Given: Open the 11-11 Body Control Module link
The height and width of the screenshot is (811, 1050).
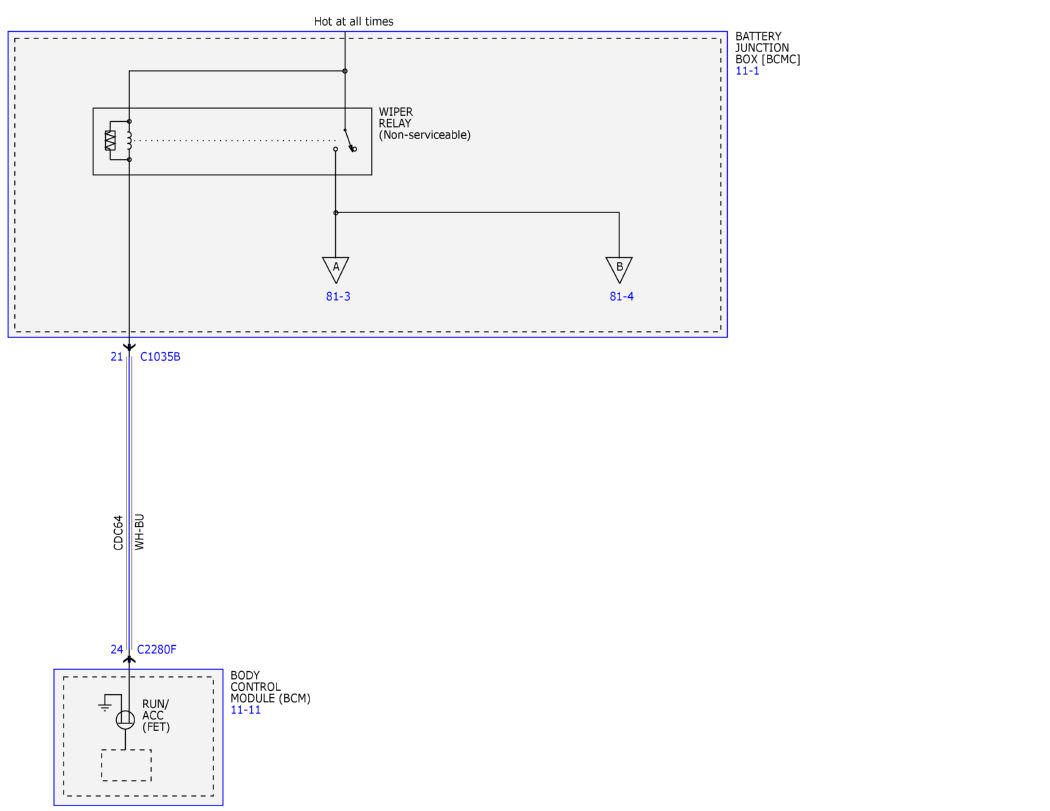Looking at the screenshot, I should click(246, 710).
